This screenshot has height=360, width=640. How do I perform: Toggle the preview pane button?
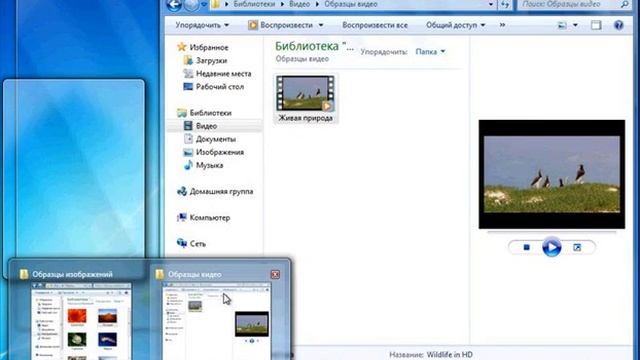tap(596, 25)
